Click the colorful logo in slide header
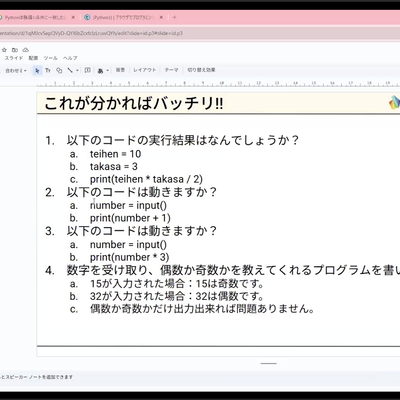 tap(394, 103)
